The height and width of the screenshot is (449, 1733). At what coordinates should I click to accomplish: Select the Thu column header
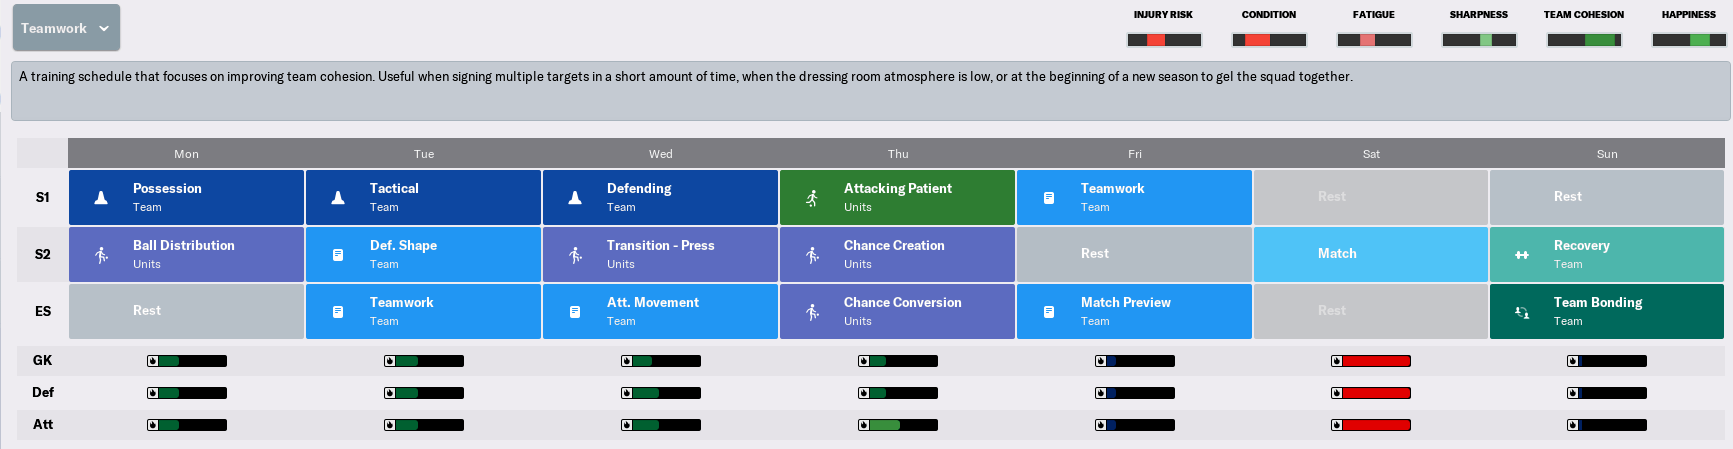[x=898, y=154]
